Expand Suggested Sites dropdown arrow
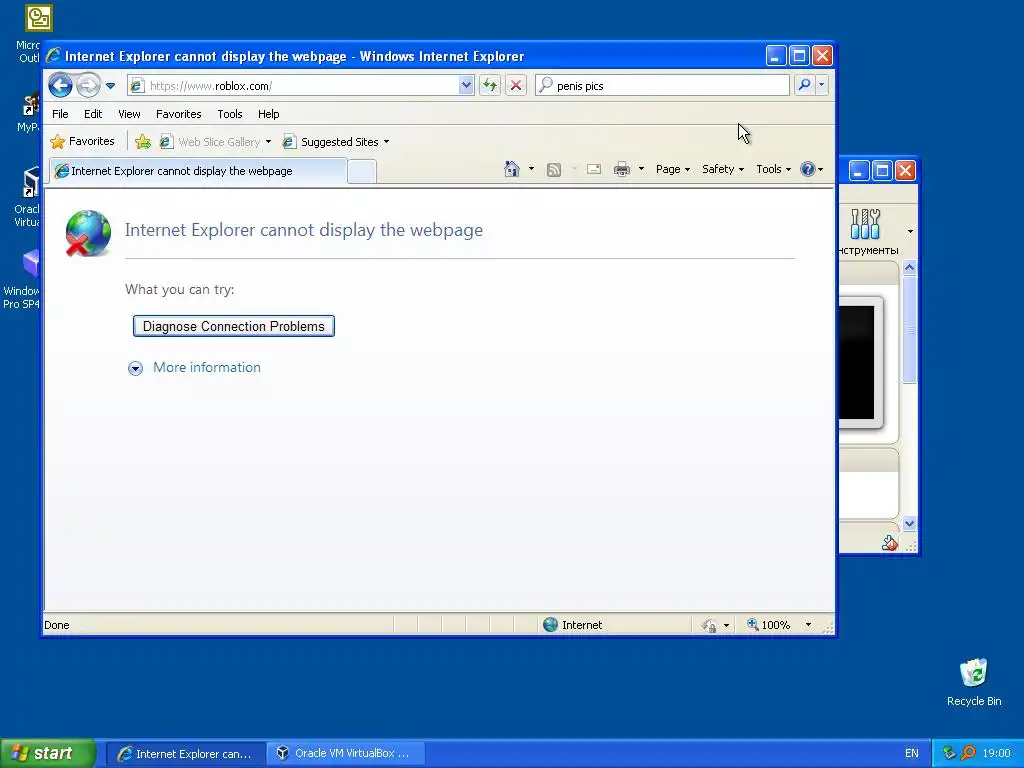Image resolution: width=1024 pixels, height=768 pixels. [x=387, y=142]
